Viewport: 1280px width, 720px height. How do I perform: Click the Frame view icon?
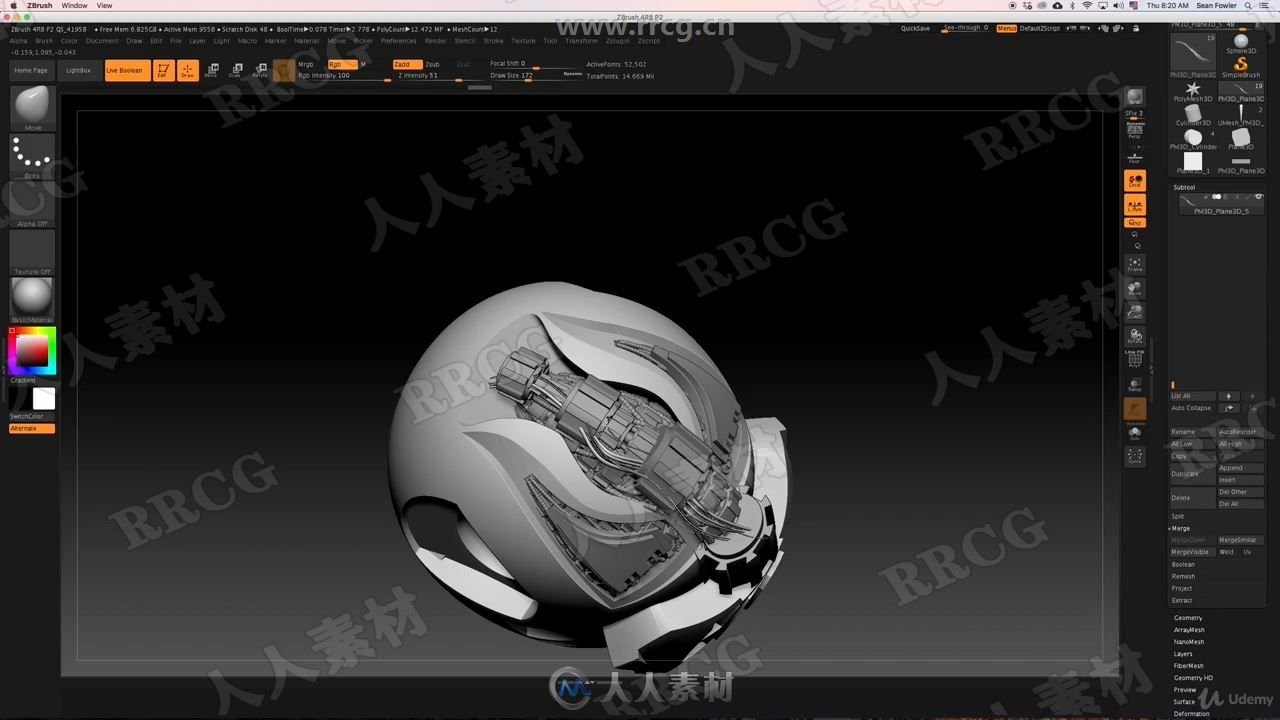(x=1135, y=264)
